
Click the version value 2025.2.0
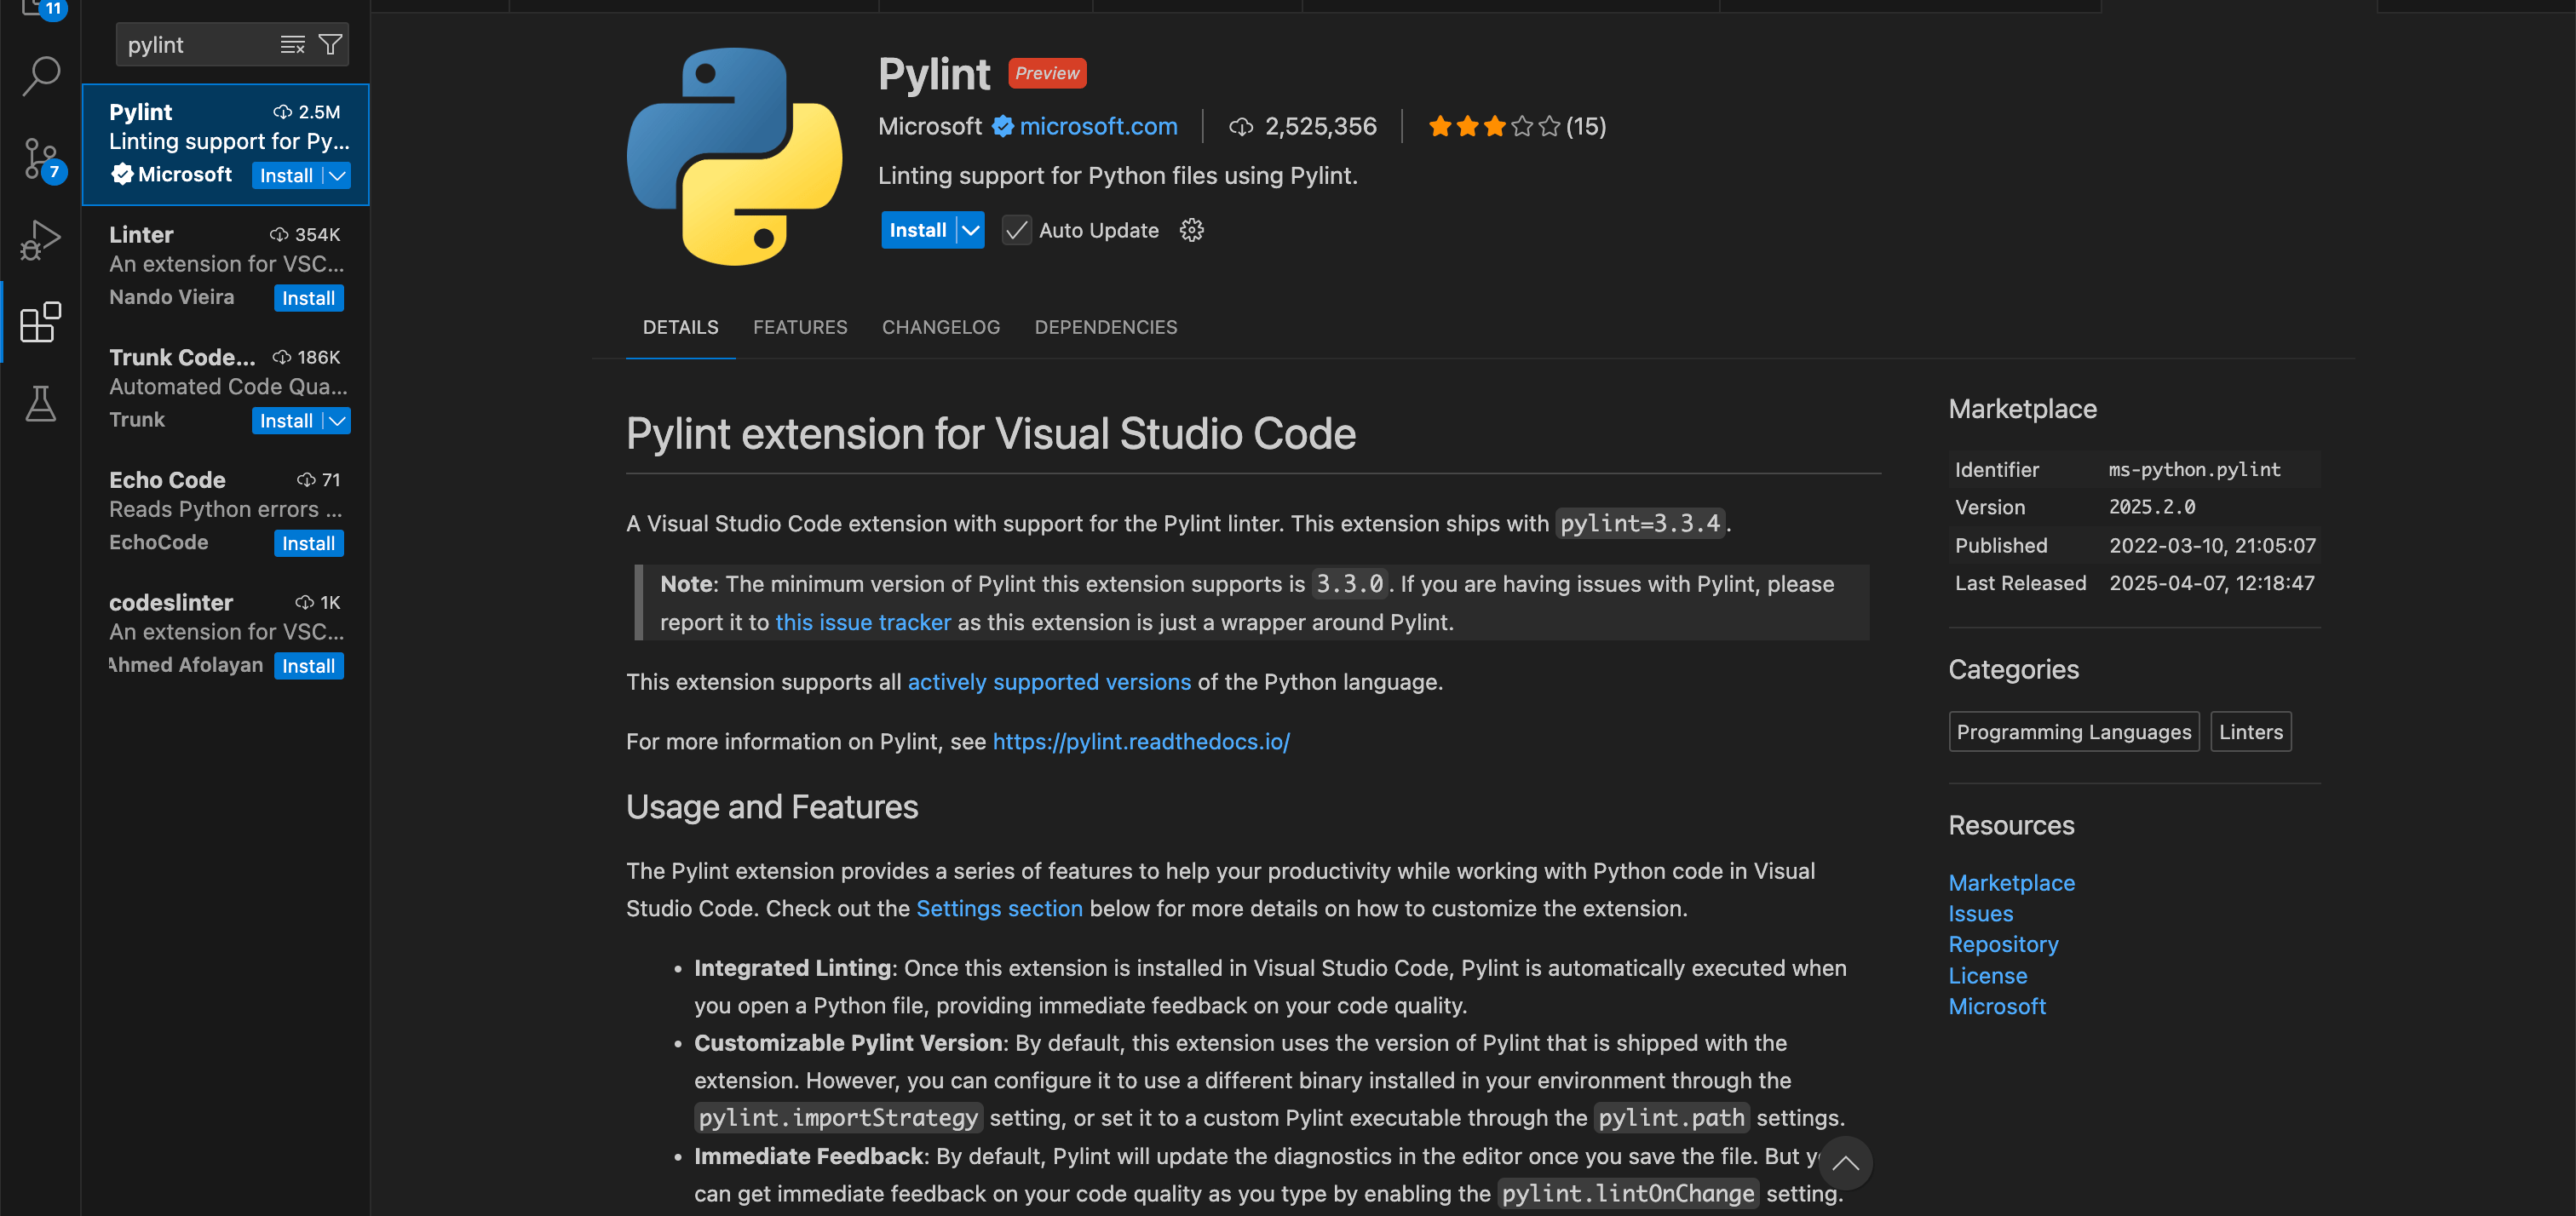(x=2151, y=507)
